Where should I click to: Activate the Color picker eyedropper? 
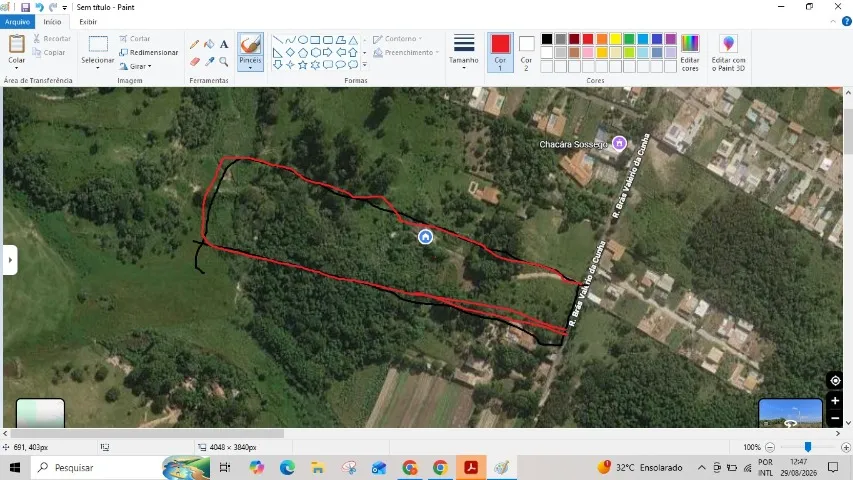pos(209,61)
